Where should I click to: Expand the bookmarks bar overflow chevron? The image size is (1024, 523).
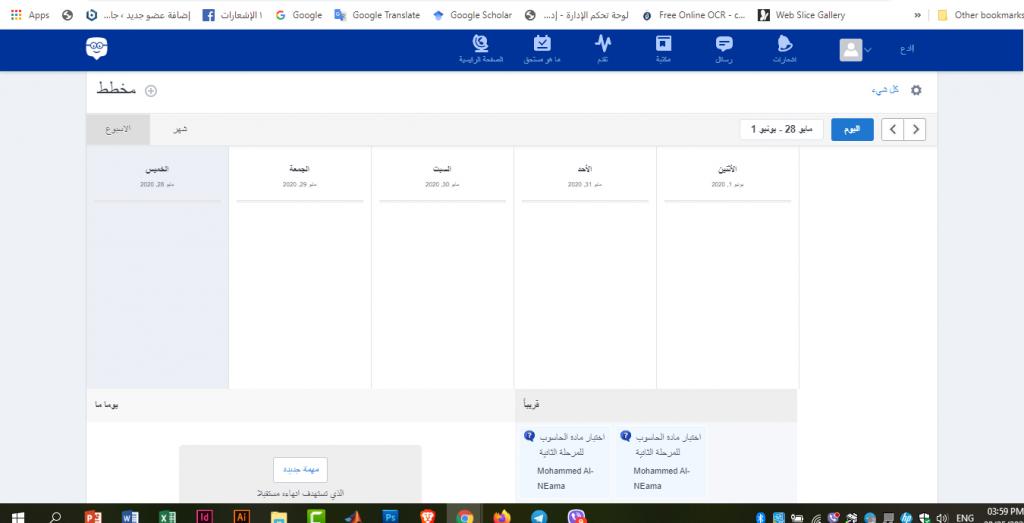[x=918, y=15]
